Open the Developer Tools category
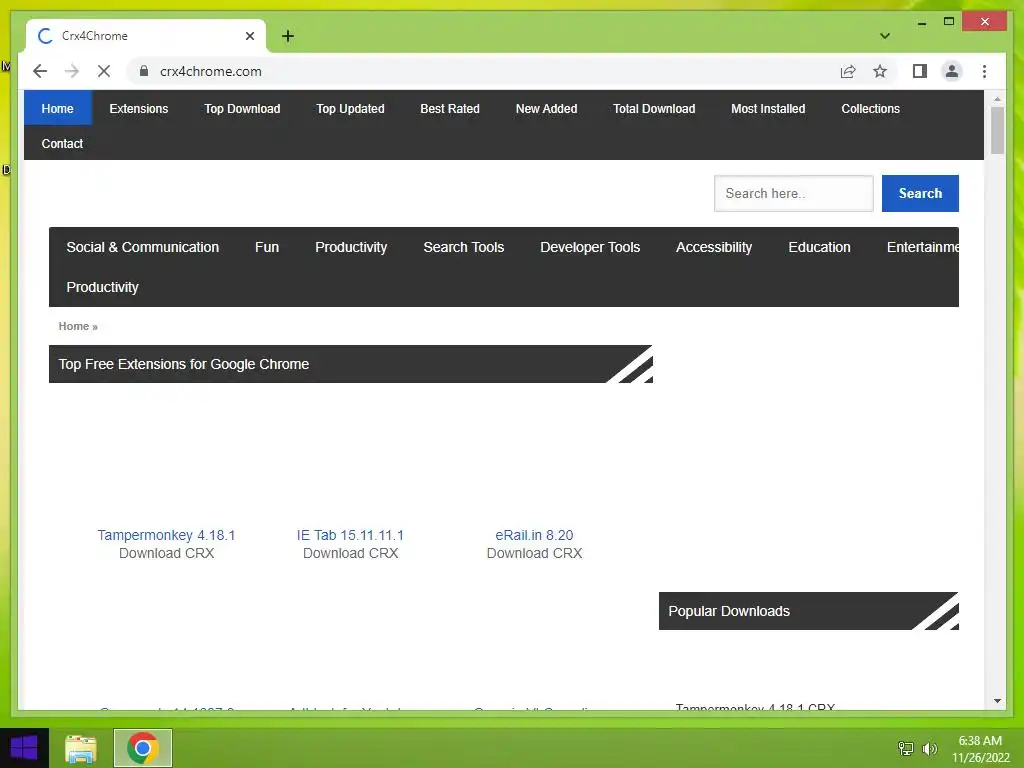Screen dimensions: 1024x768 590,247
